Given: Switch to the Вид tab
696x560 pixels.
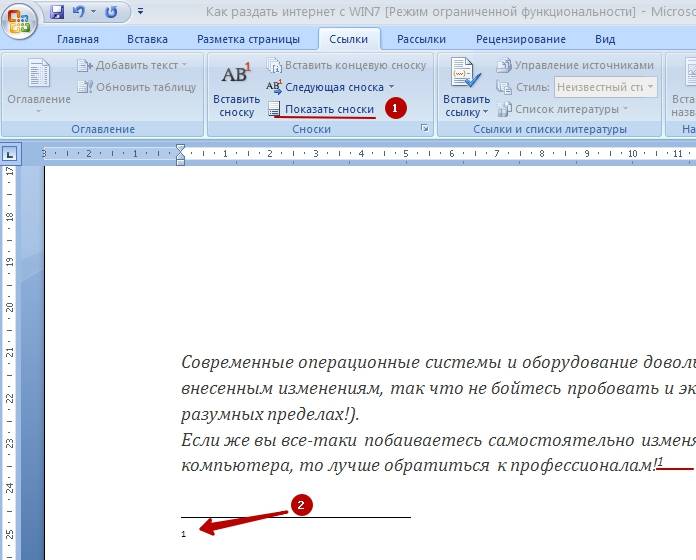Looking at the screenshot, I should 605,39.
